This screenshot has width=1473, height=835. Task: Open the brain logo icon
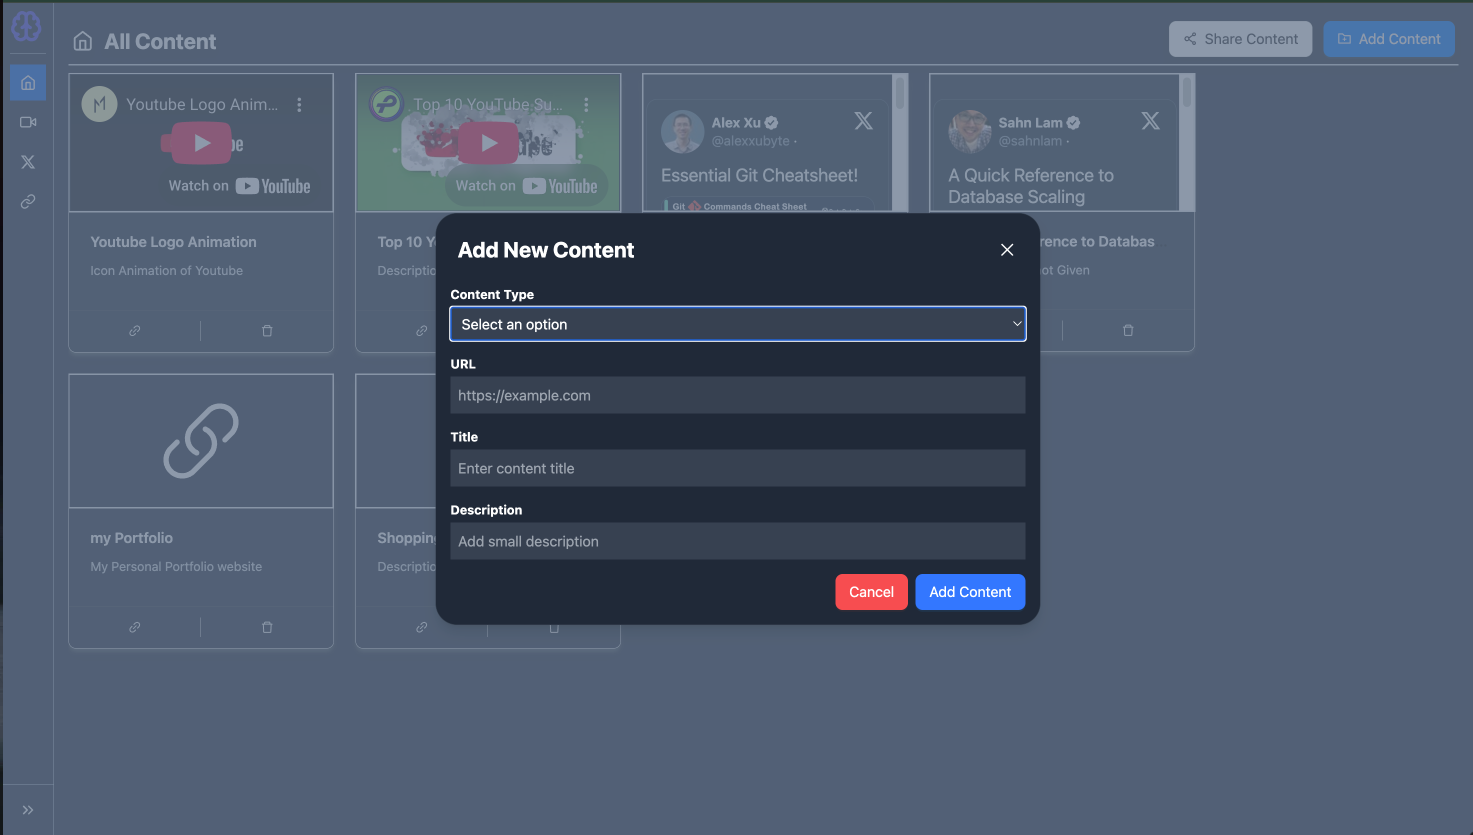(27, 26)
